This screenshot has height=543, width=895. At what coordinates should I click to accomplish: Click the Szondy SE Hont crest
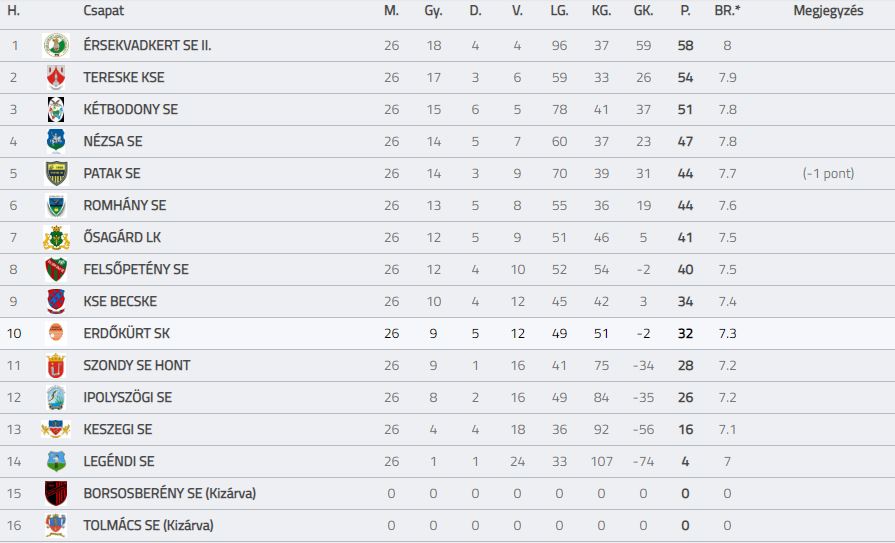[x=56, y=365]
